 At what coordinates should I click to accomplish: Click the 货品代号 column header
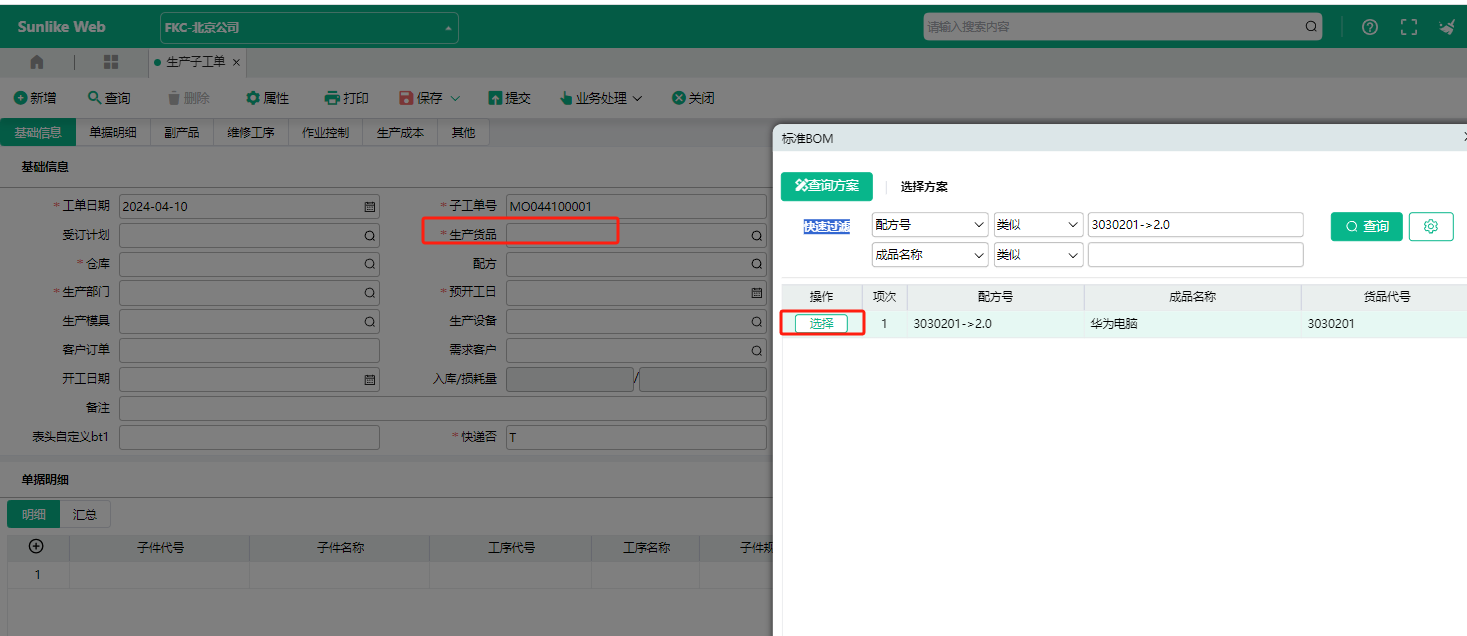[1384, 297]
